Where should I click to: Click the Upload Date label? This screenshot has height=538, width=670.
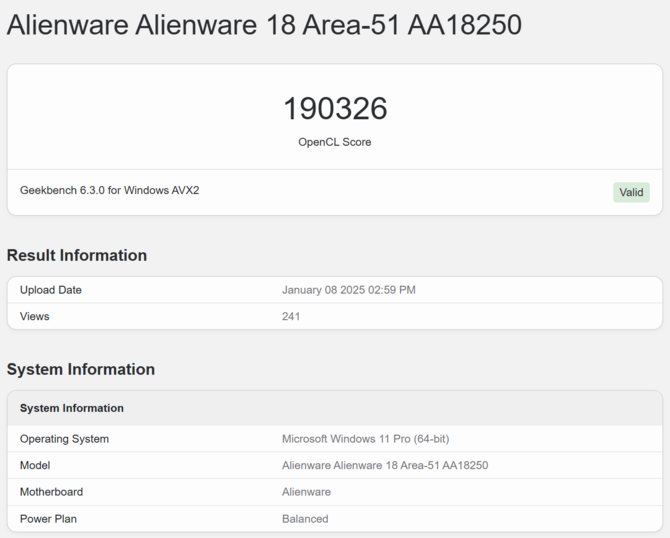51,290
